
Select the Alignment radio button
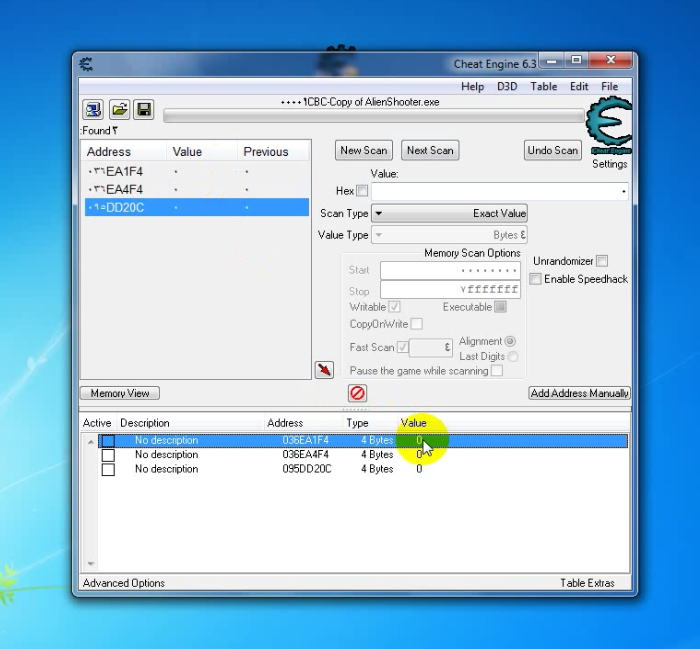pyautogui.click(x=510, y=341)
